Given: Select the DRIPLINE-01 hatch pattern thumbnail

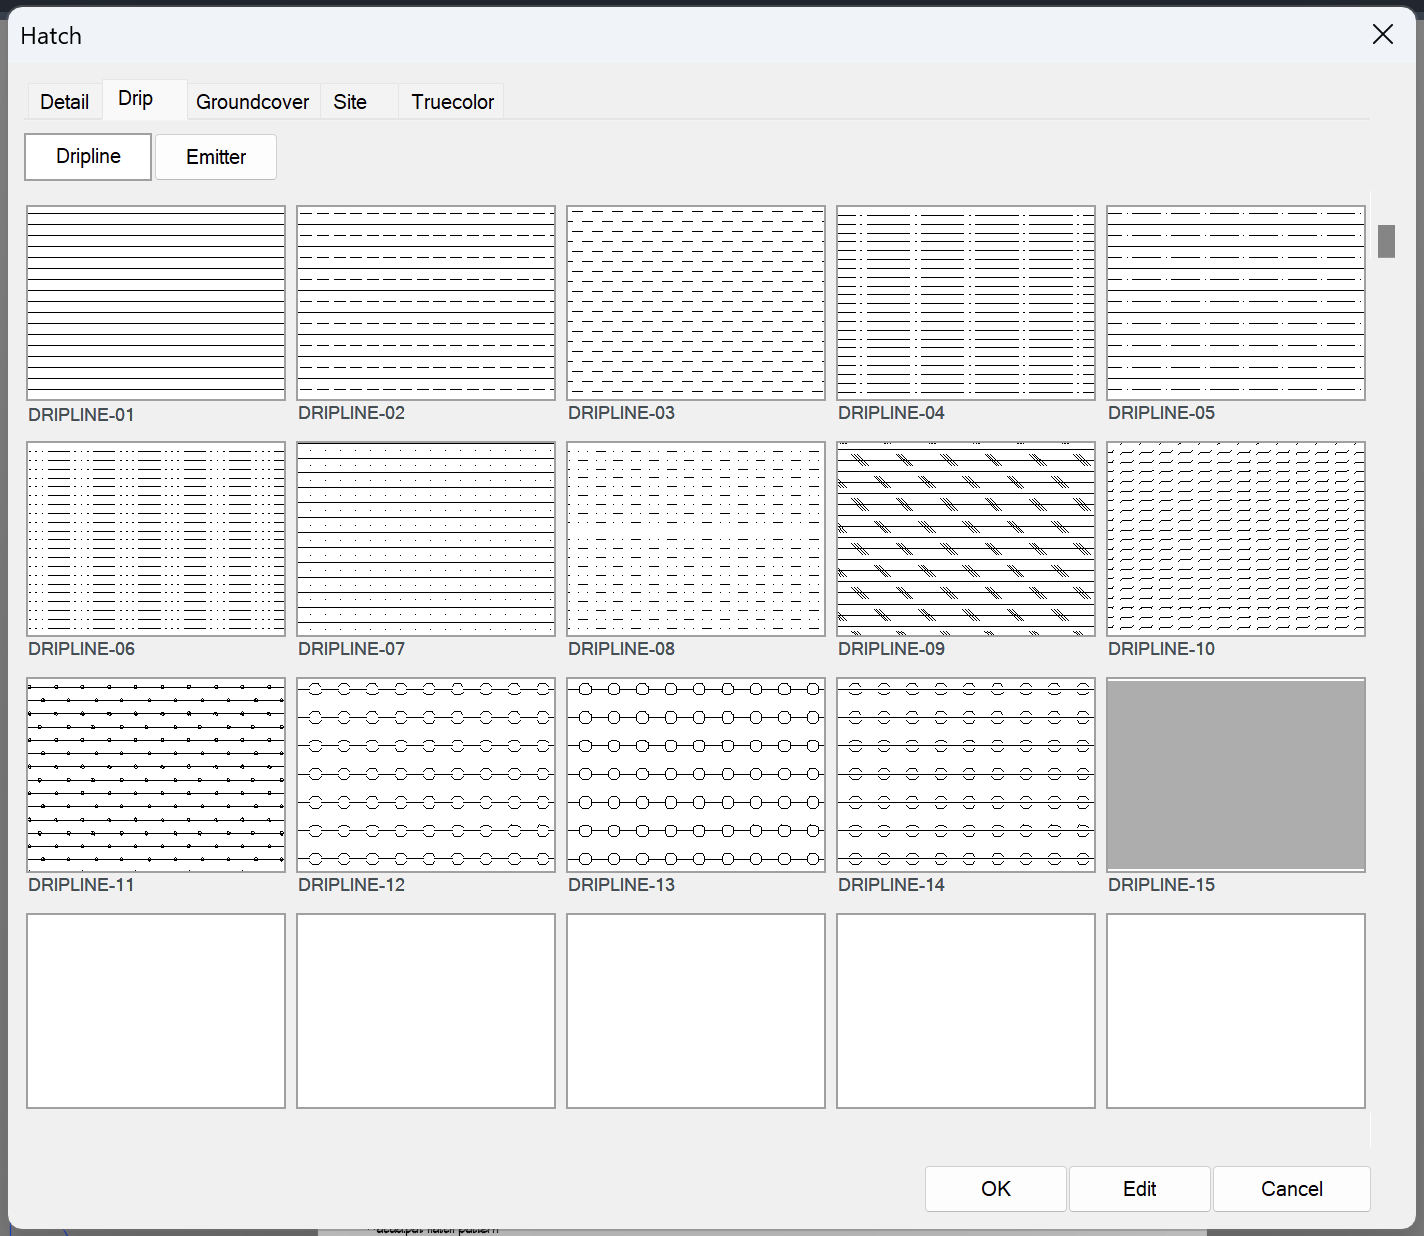Looking at the screenshot, I should pos(156,303).
